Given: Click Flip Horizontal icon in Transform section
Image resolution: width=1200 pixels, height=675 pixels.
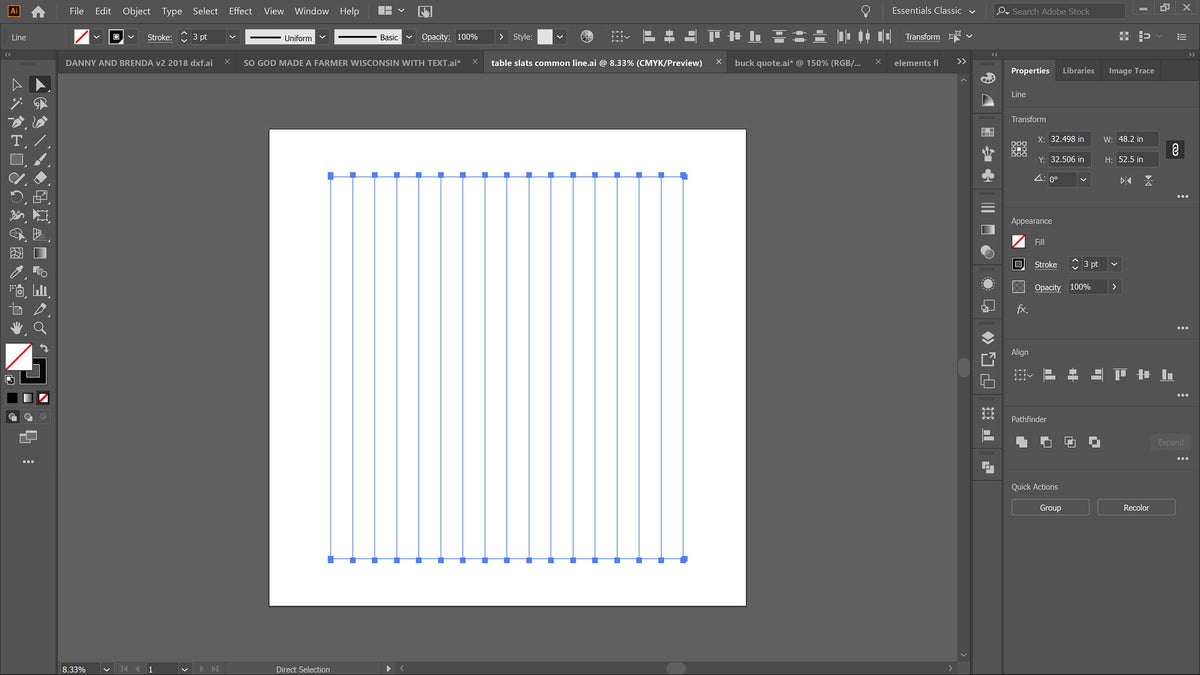Looking at the screenshot, I should [x=1126, y=180].
